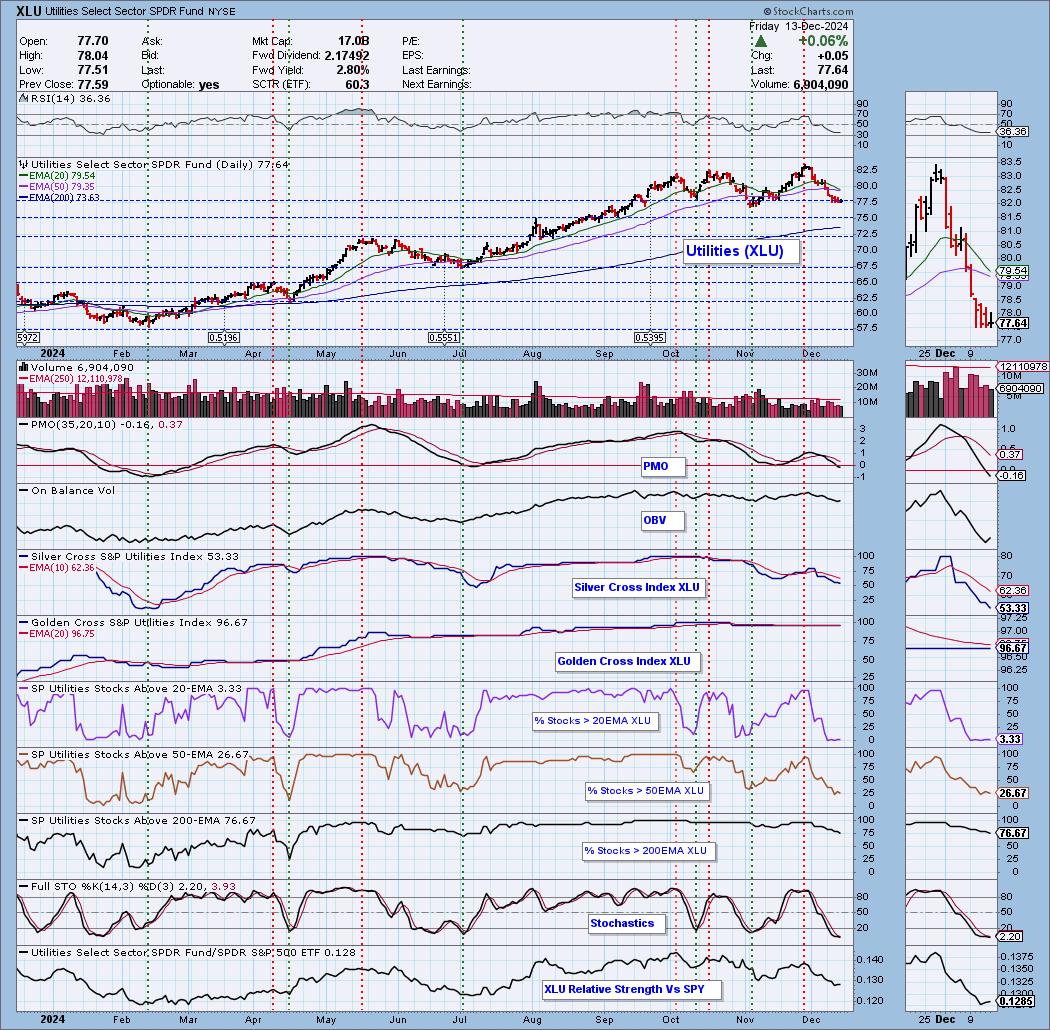Click the EMA(50) 79.35 price legend
Screen dimensions: 1050x1030
click(x=57, y=186)
